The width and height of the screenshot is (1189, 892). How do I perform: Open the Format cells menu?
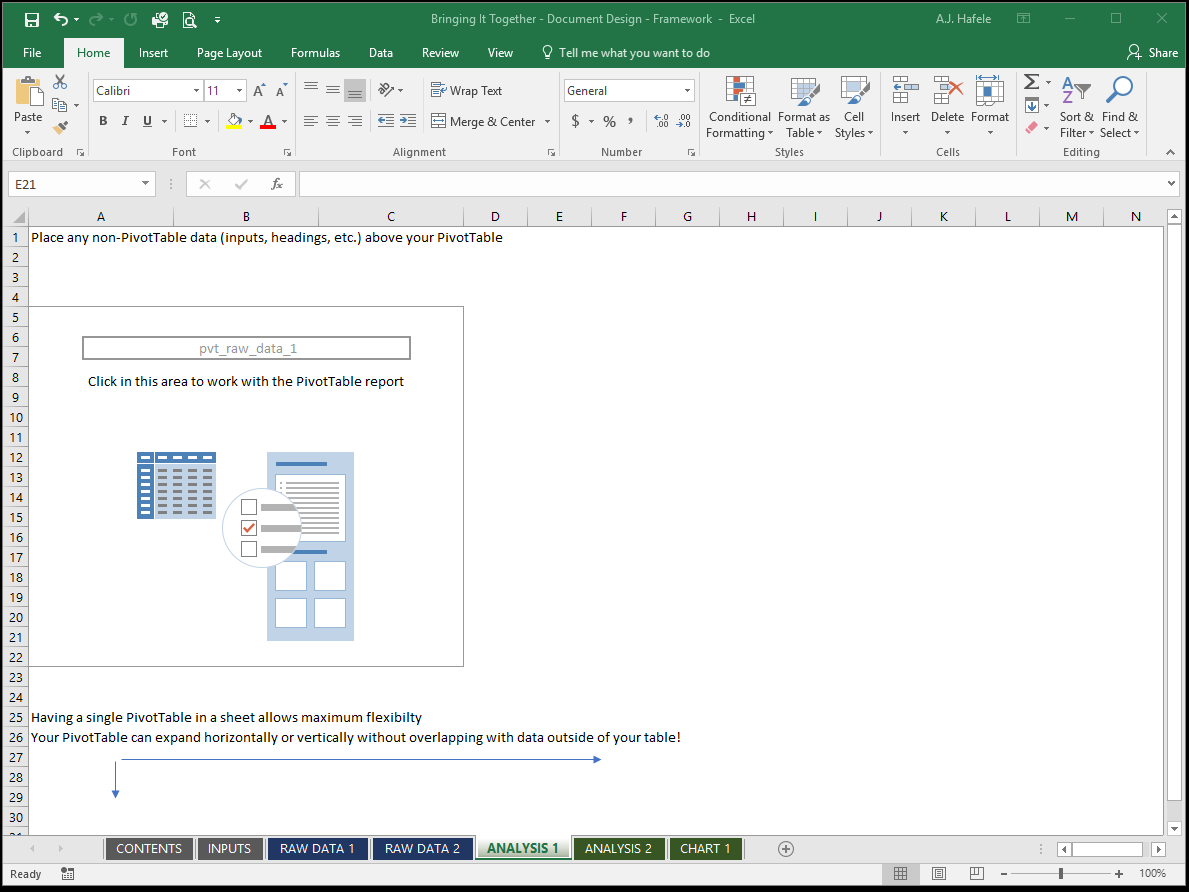click(990, 107)
